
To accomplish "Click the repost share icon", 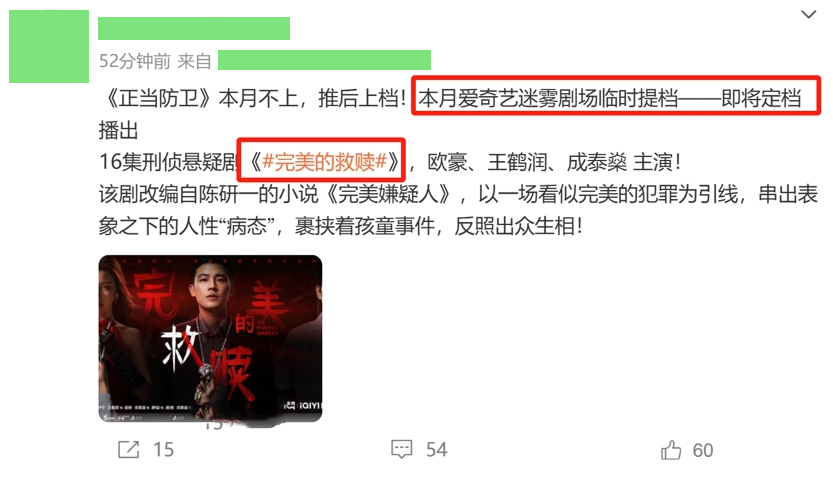I will 128,449.
